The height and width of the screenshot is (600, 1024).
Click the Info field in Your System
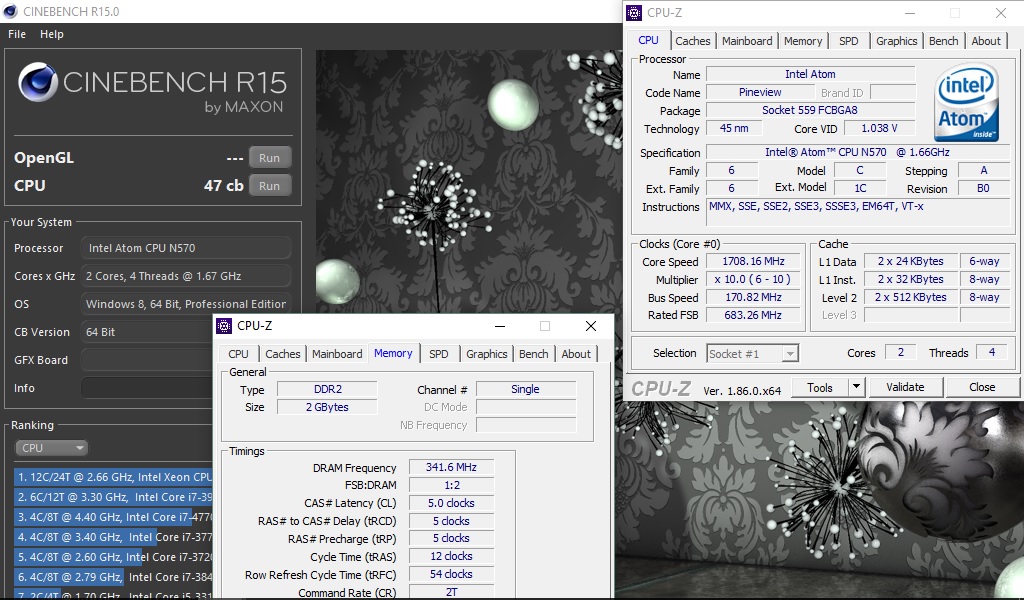[x=146, y=388]
